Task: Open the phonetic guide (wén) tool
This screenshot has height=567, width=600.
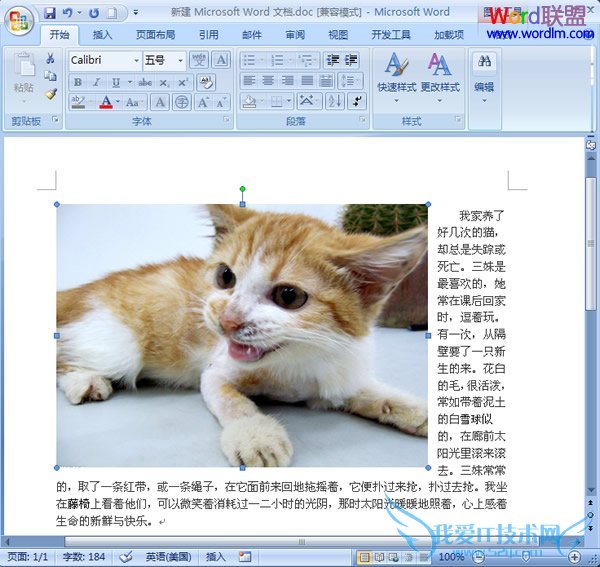Action: (199, 60)
